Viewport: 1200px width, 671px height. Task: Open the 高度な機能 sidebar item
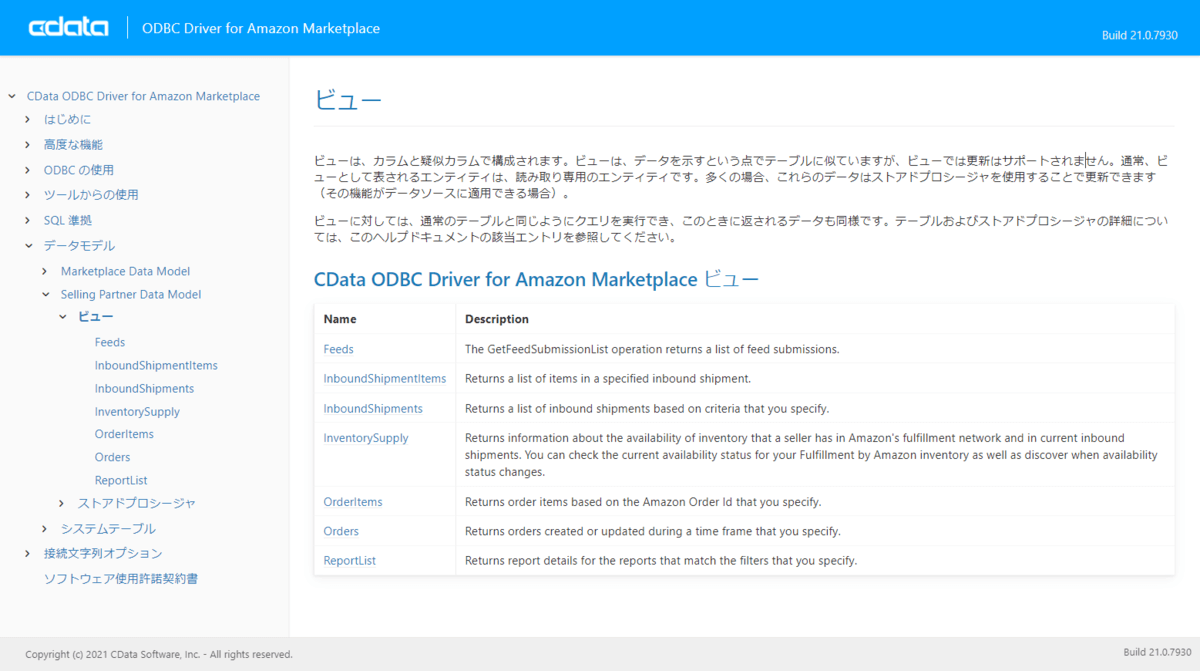73,145
